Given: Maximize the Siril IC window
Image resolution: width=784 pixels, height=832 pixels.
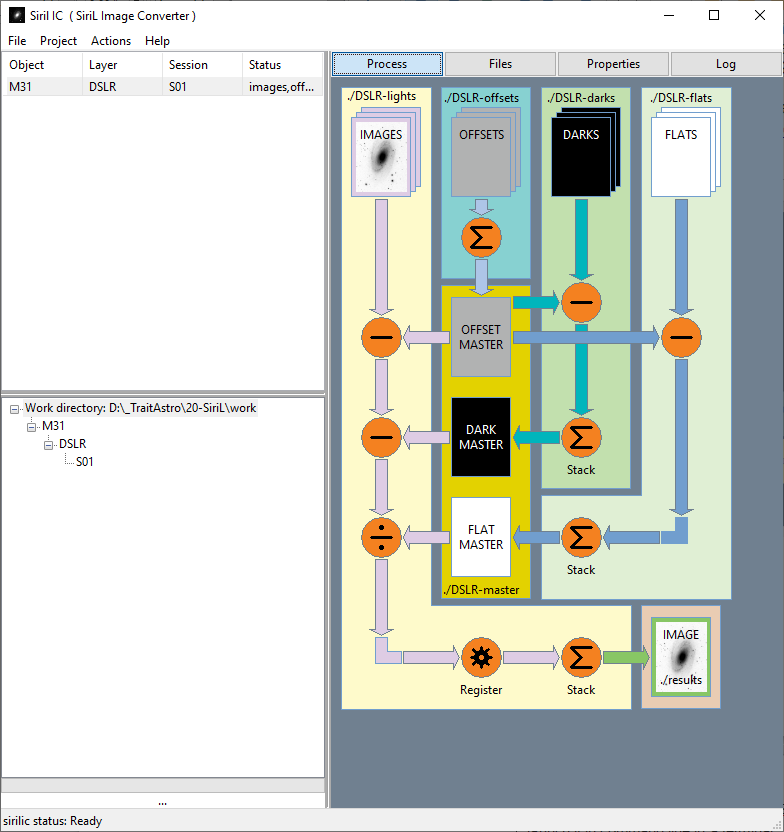Looking at the screenshot, I should (x=714, y=15).
